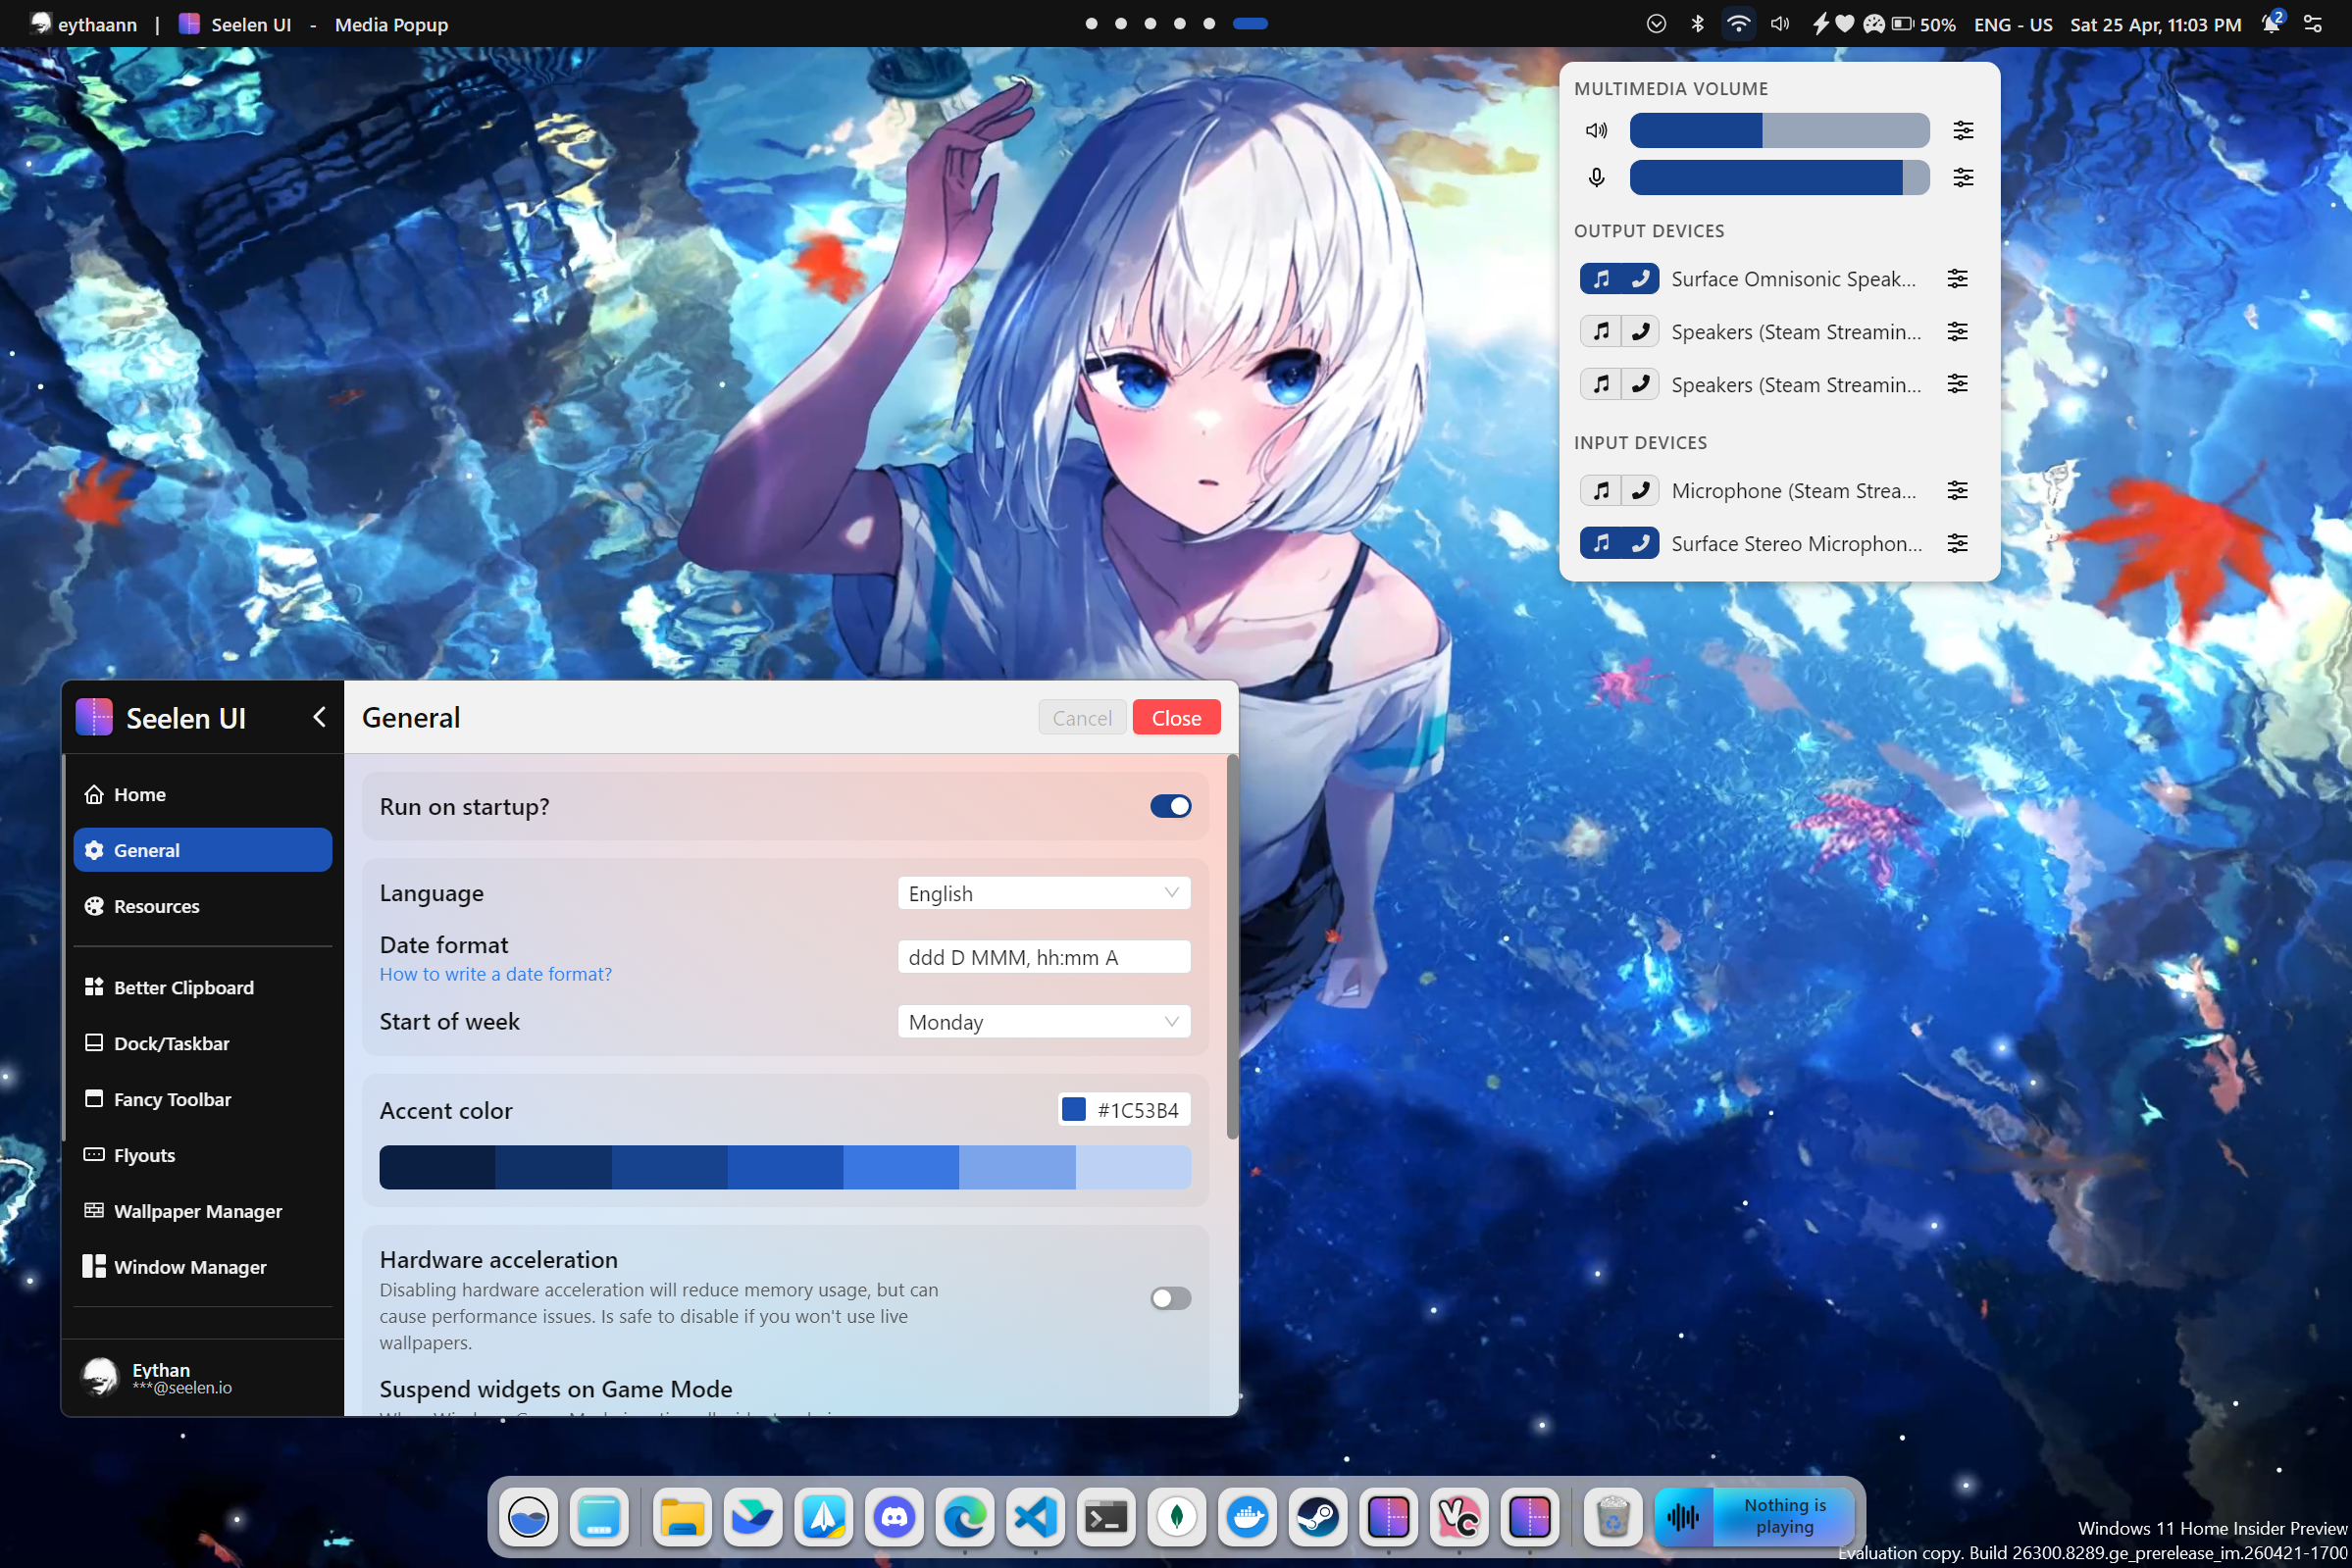The width and height of the screenshot is (2352, 1568).
Task: Open Window Manager settings
Action: [203, 1267]
